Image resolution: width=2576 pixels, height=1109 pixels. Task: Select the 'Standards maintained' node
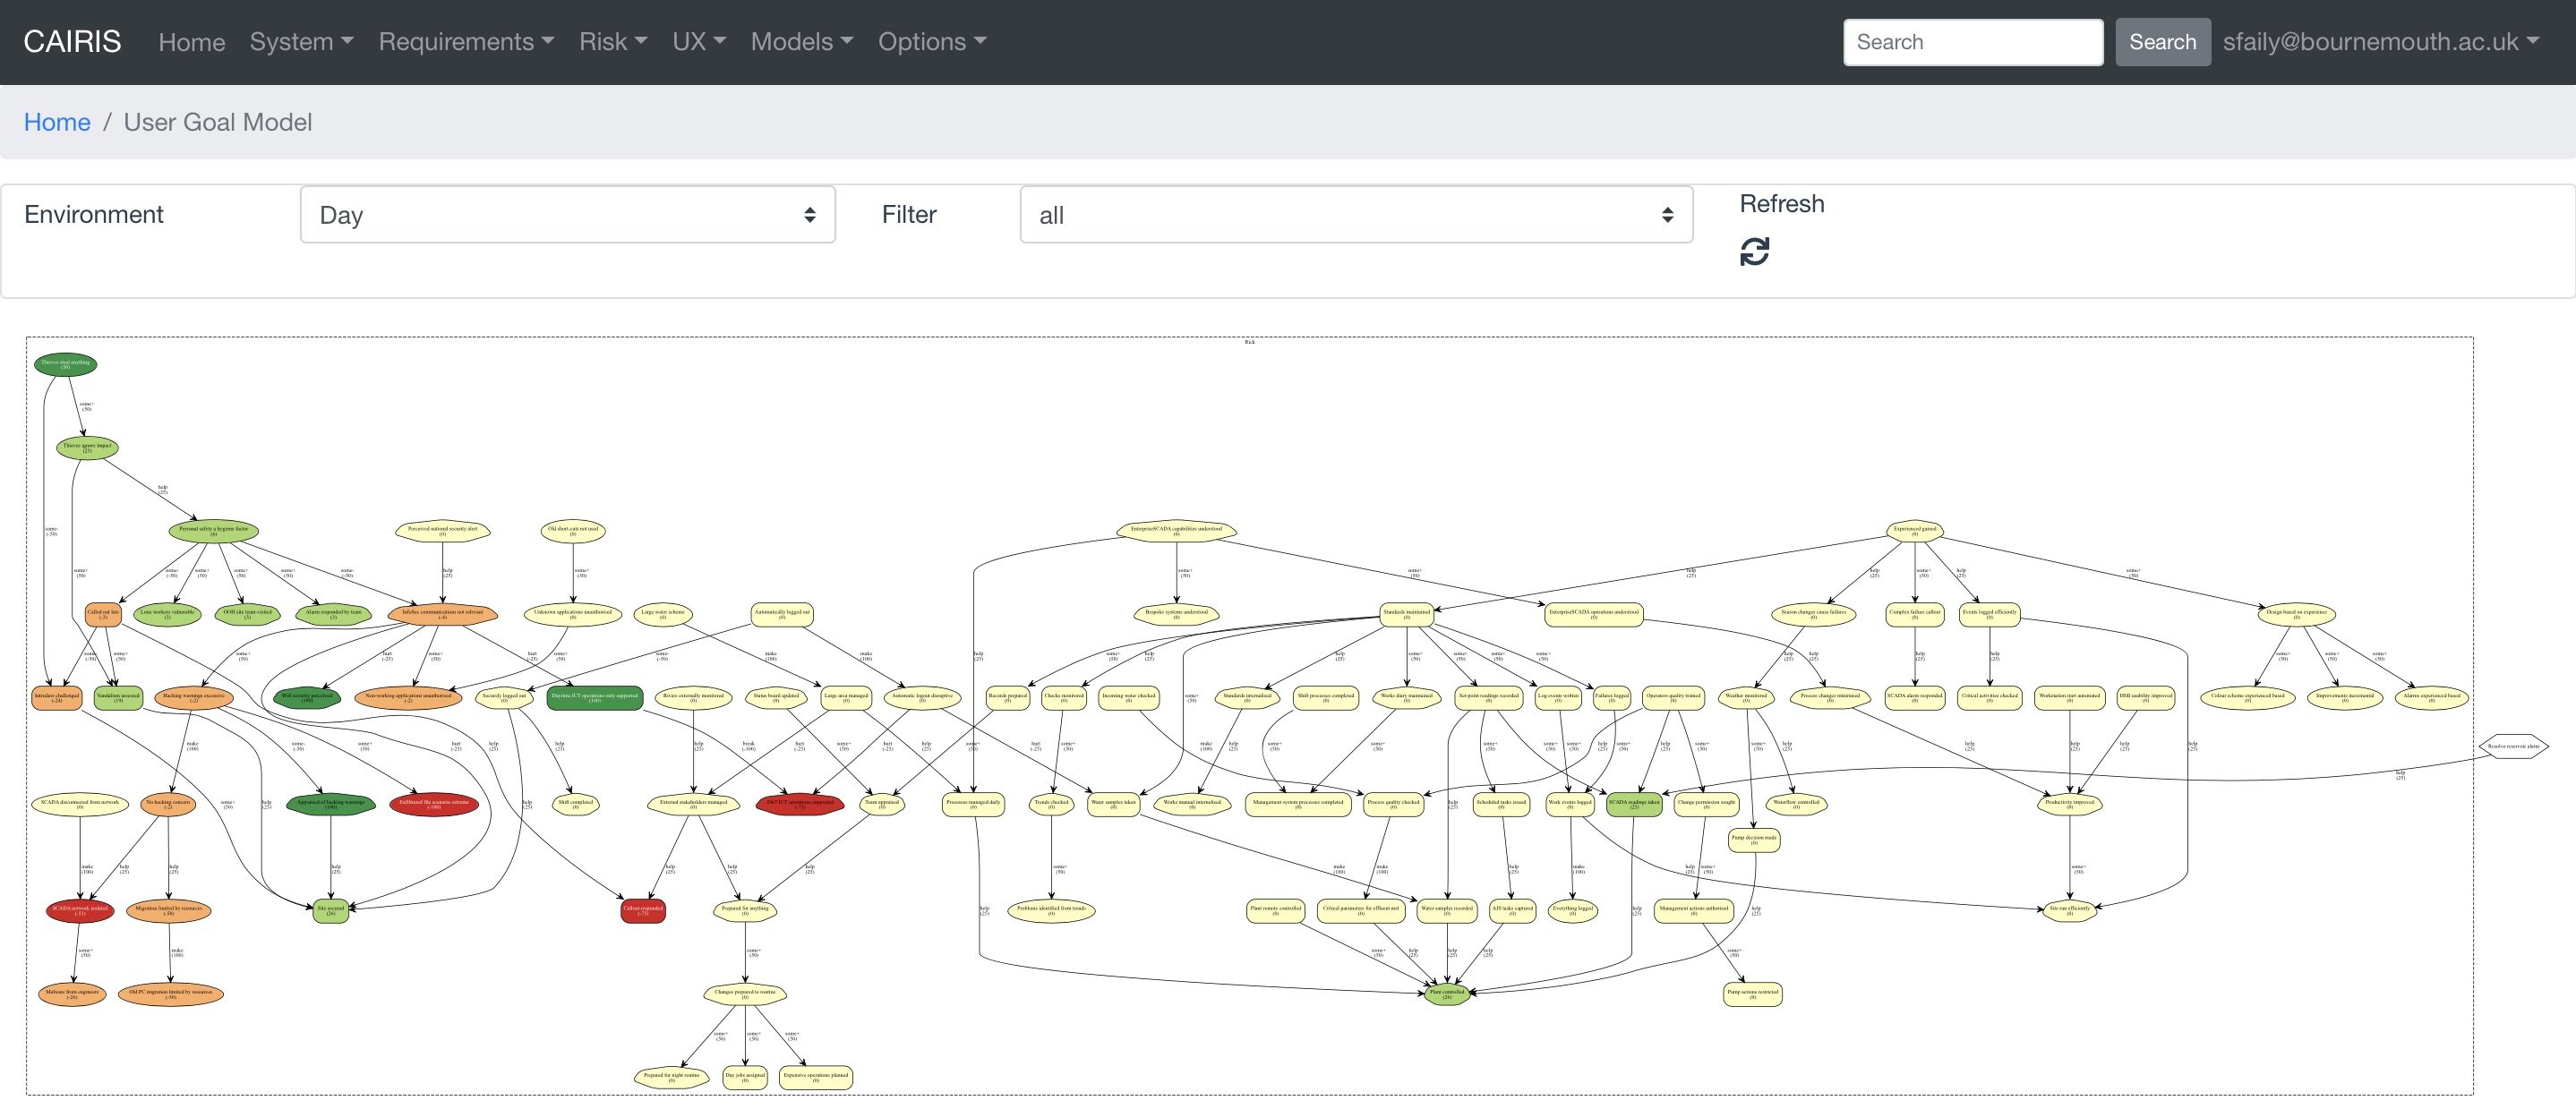coord(1407,616)
